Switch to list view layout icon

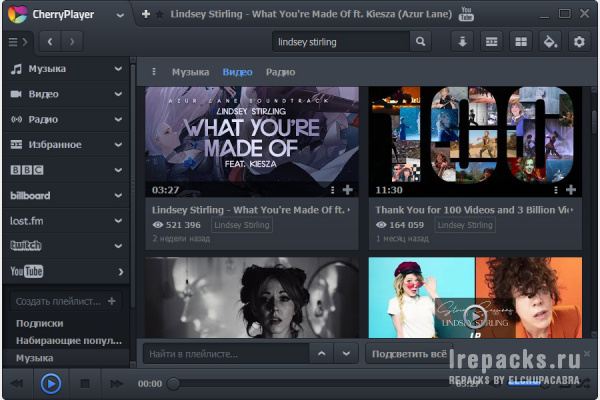tap(491, 41)
